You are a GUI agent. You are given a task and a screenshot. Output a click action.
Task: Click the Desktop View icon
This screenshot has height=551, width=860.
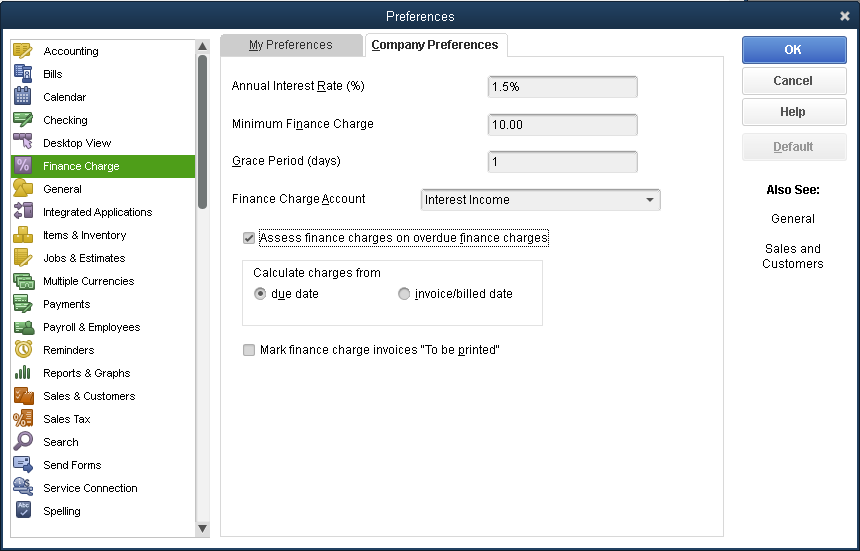[x=23, y=143]
